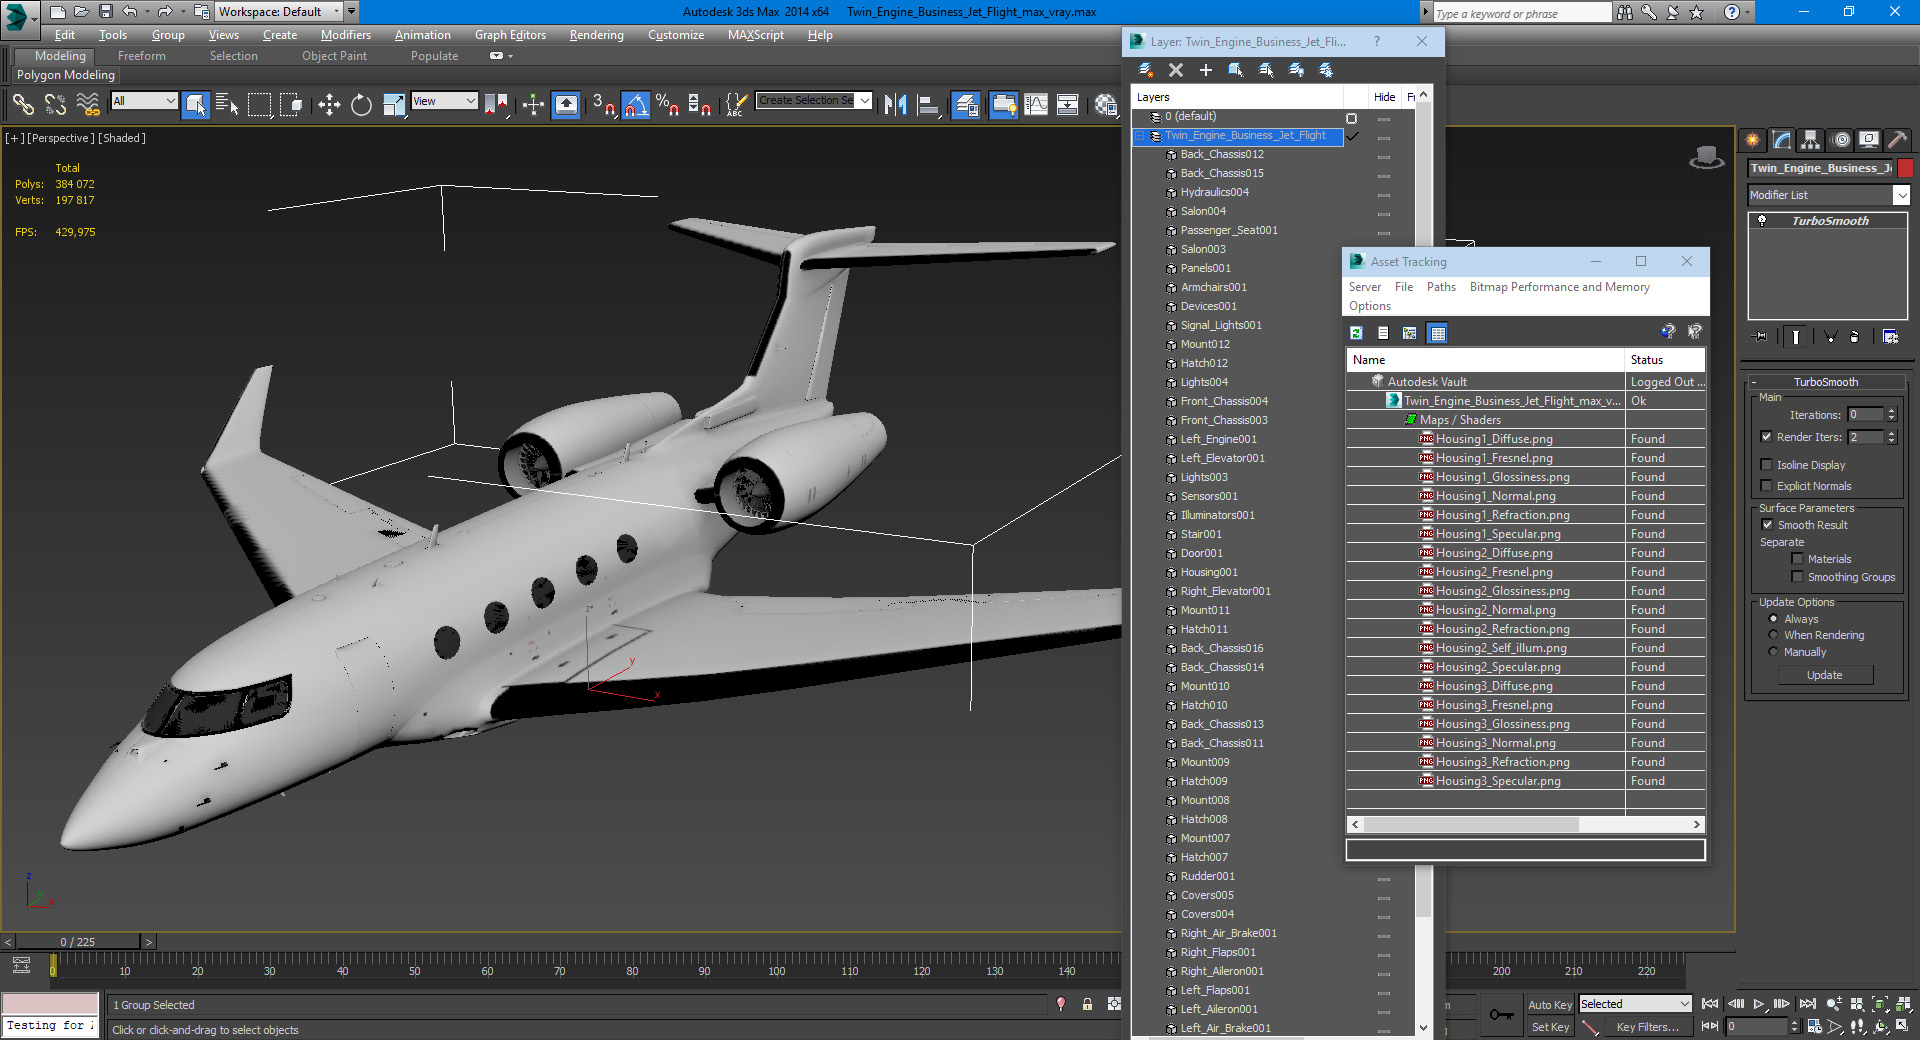Open the Rendering menu
1920x1040 pixels.
tap(596, 35)
